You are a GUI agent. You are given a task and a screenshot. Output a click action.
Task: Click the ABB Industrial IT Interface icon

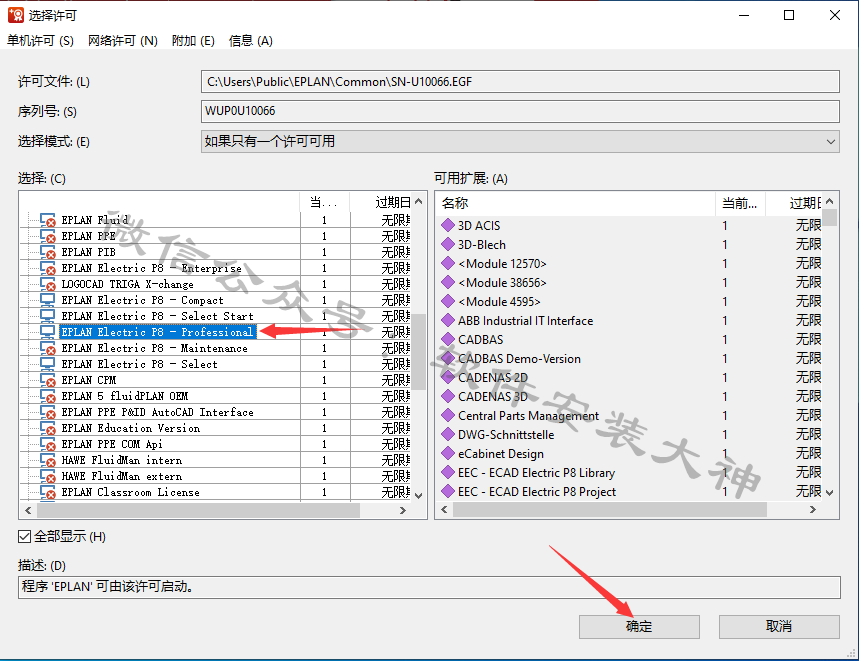tap(448, 320)
